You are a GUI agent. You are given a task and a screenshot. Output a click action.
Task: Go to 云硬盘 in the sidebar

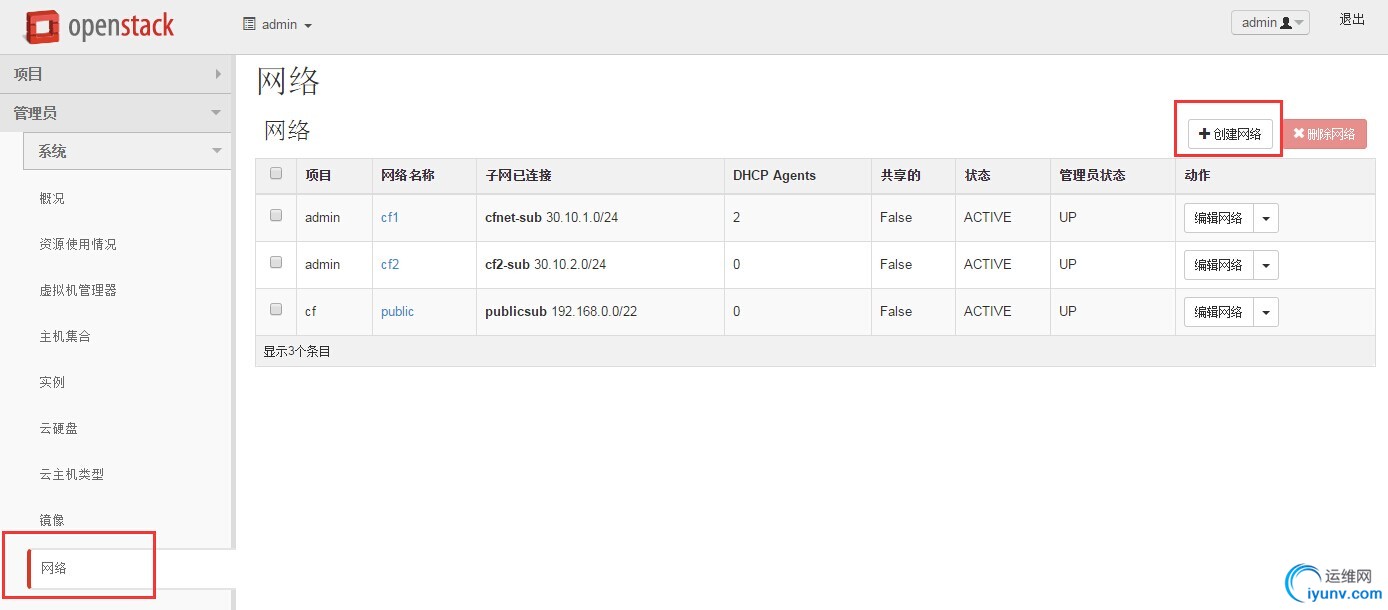coord(58,428)
